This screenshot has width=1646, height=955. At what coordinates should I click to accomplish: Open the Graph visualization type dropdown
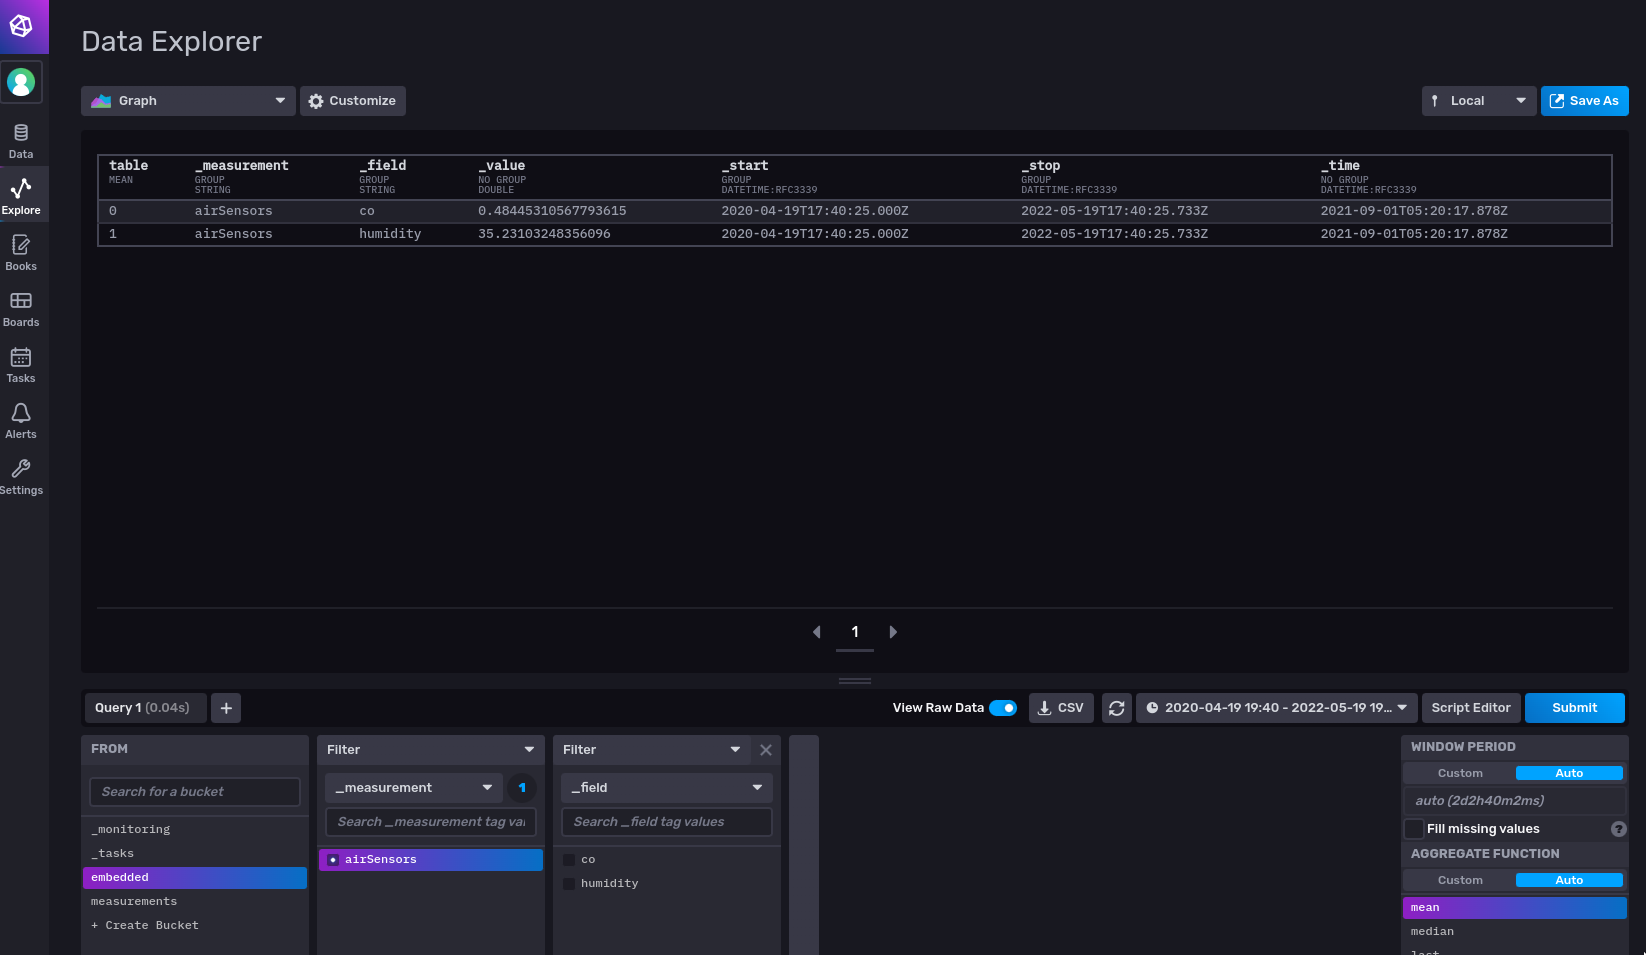pos(188,101)
